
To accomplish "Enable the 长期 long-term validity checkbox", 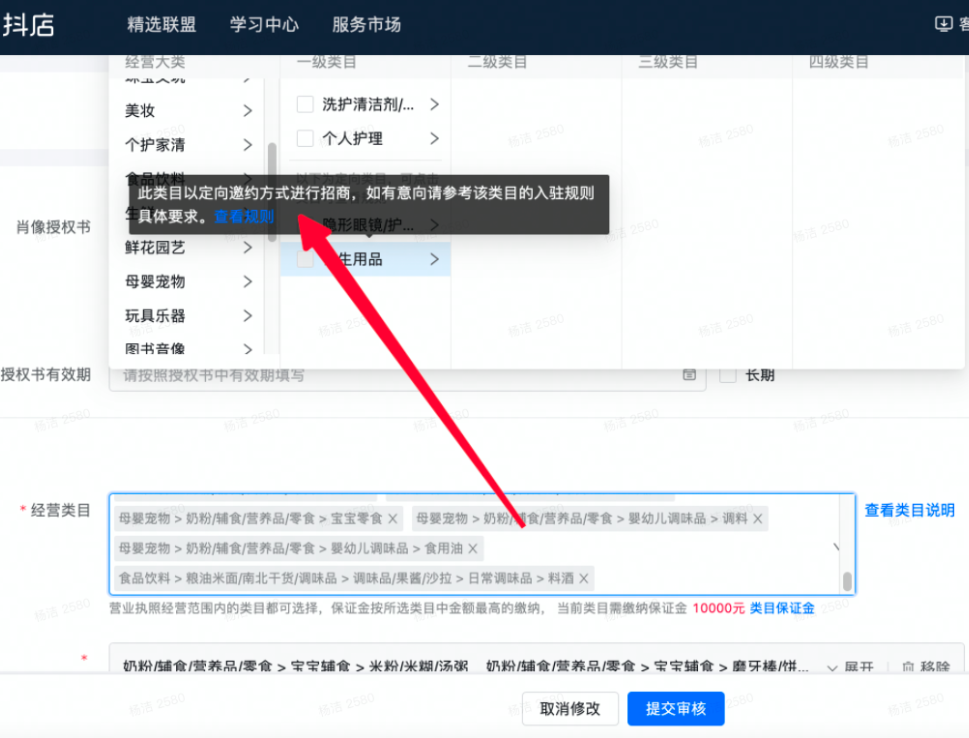I will tap(728, 375).
